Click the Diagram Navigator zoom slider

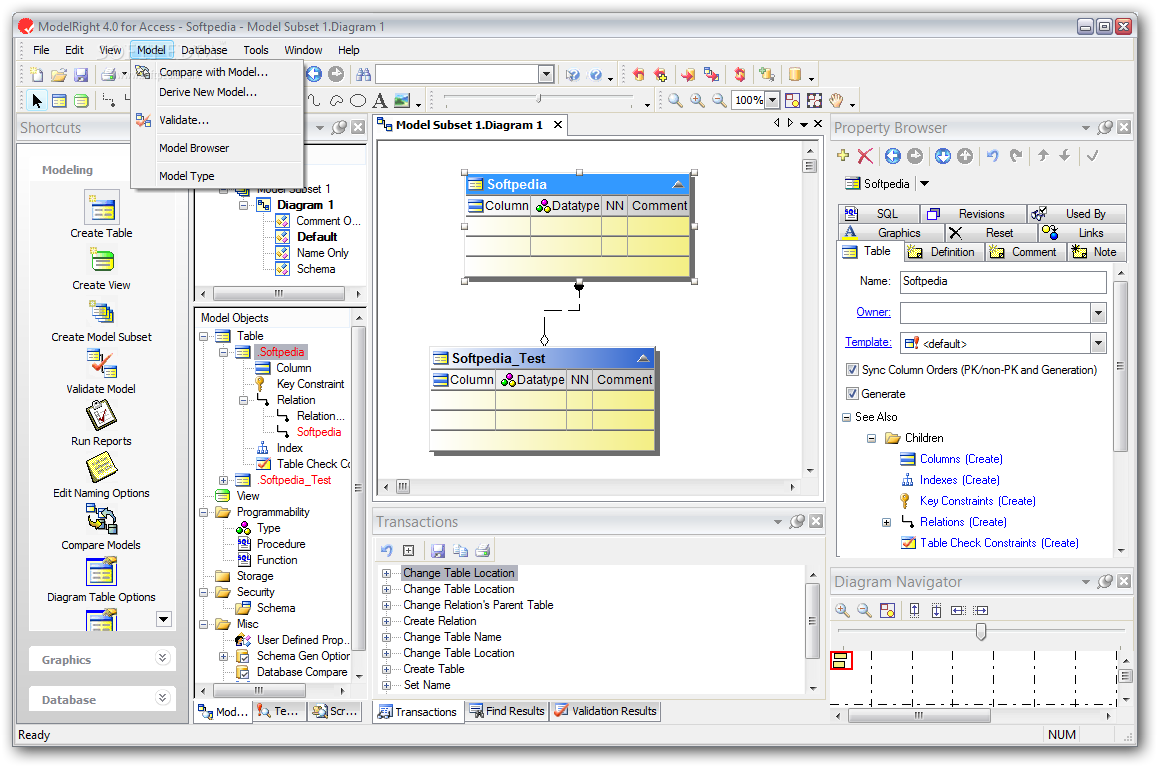click(981, 631)
